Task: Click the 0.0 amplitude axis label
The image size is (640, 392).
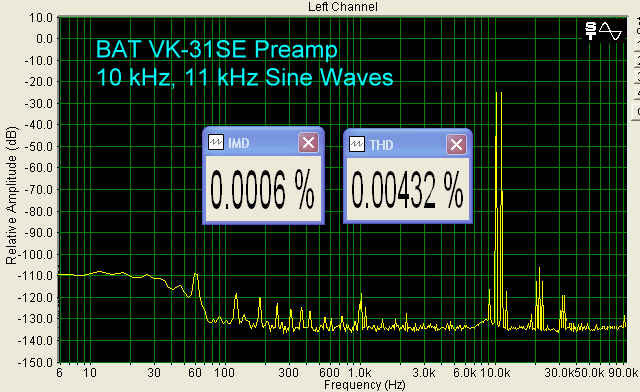Action: point(44,39)
